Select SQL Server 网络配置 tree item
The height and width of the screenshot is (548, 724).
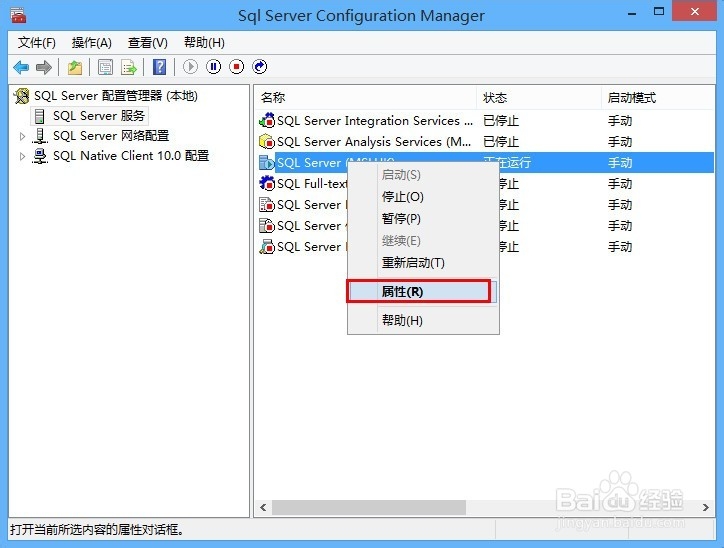pyautogui.click(x=111, y=136)
